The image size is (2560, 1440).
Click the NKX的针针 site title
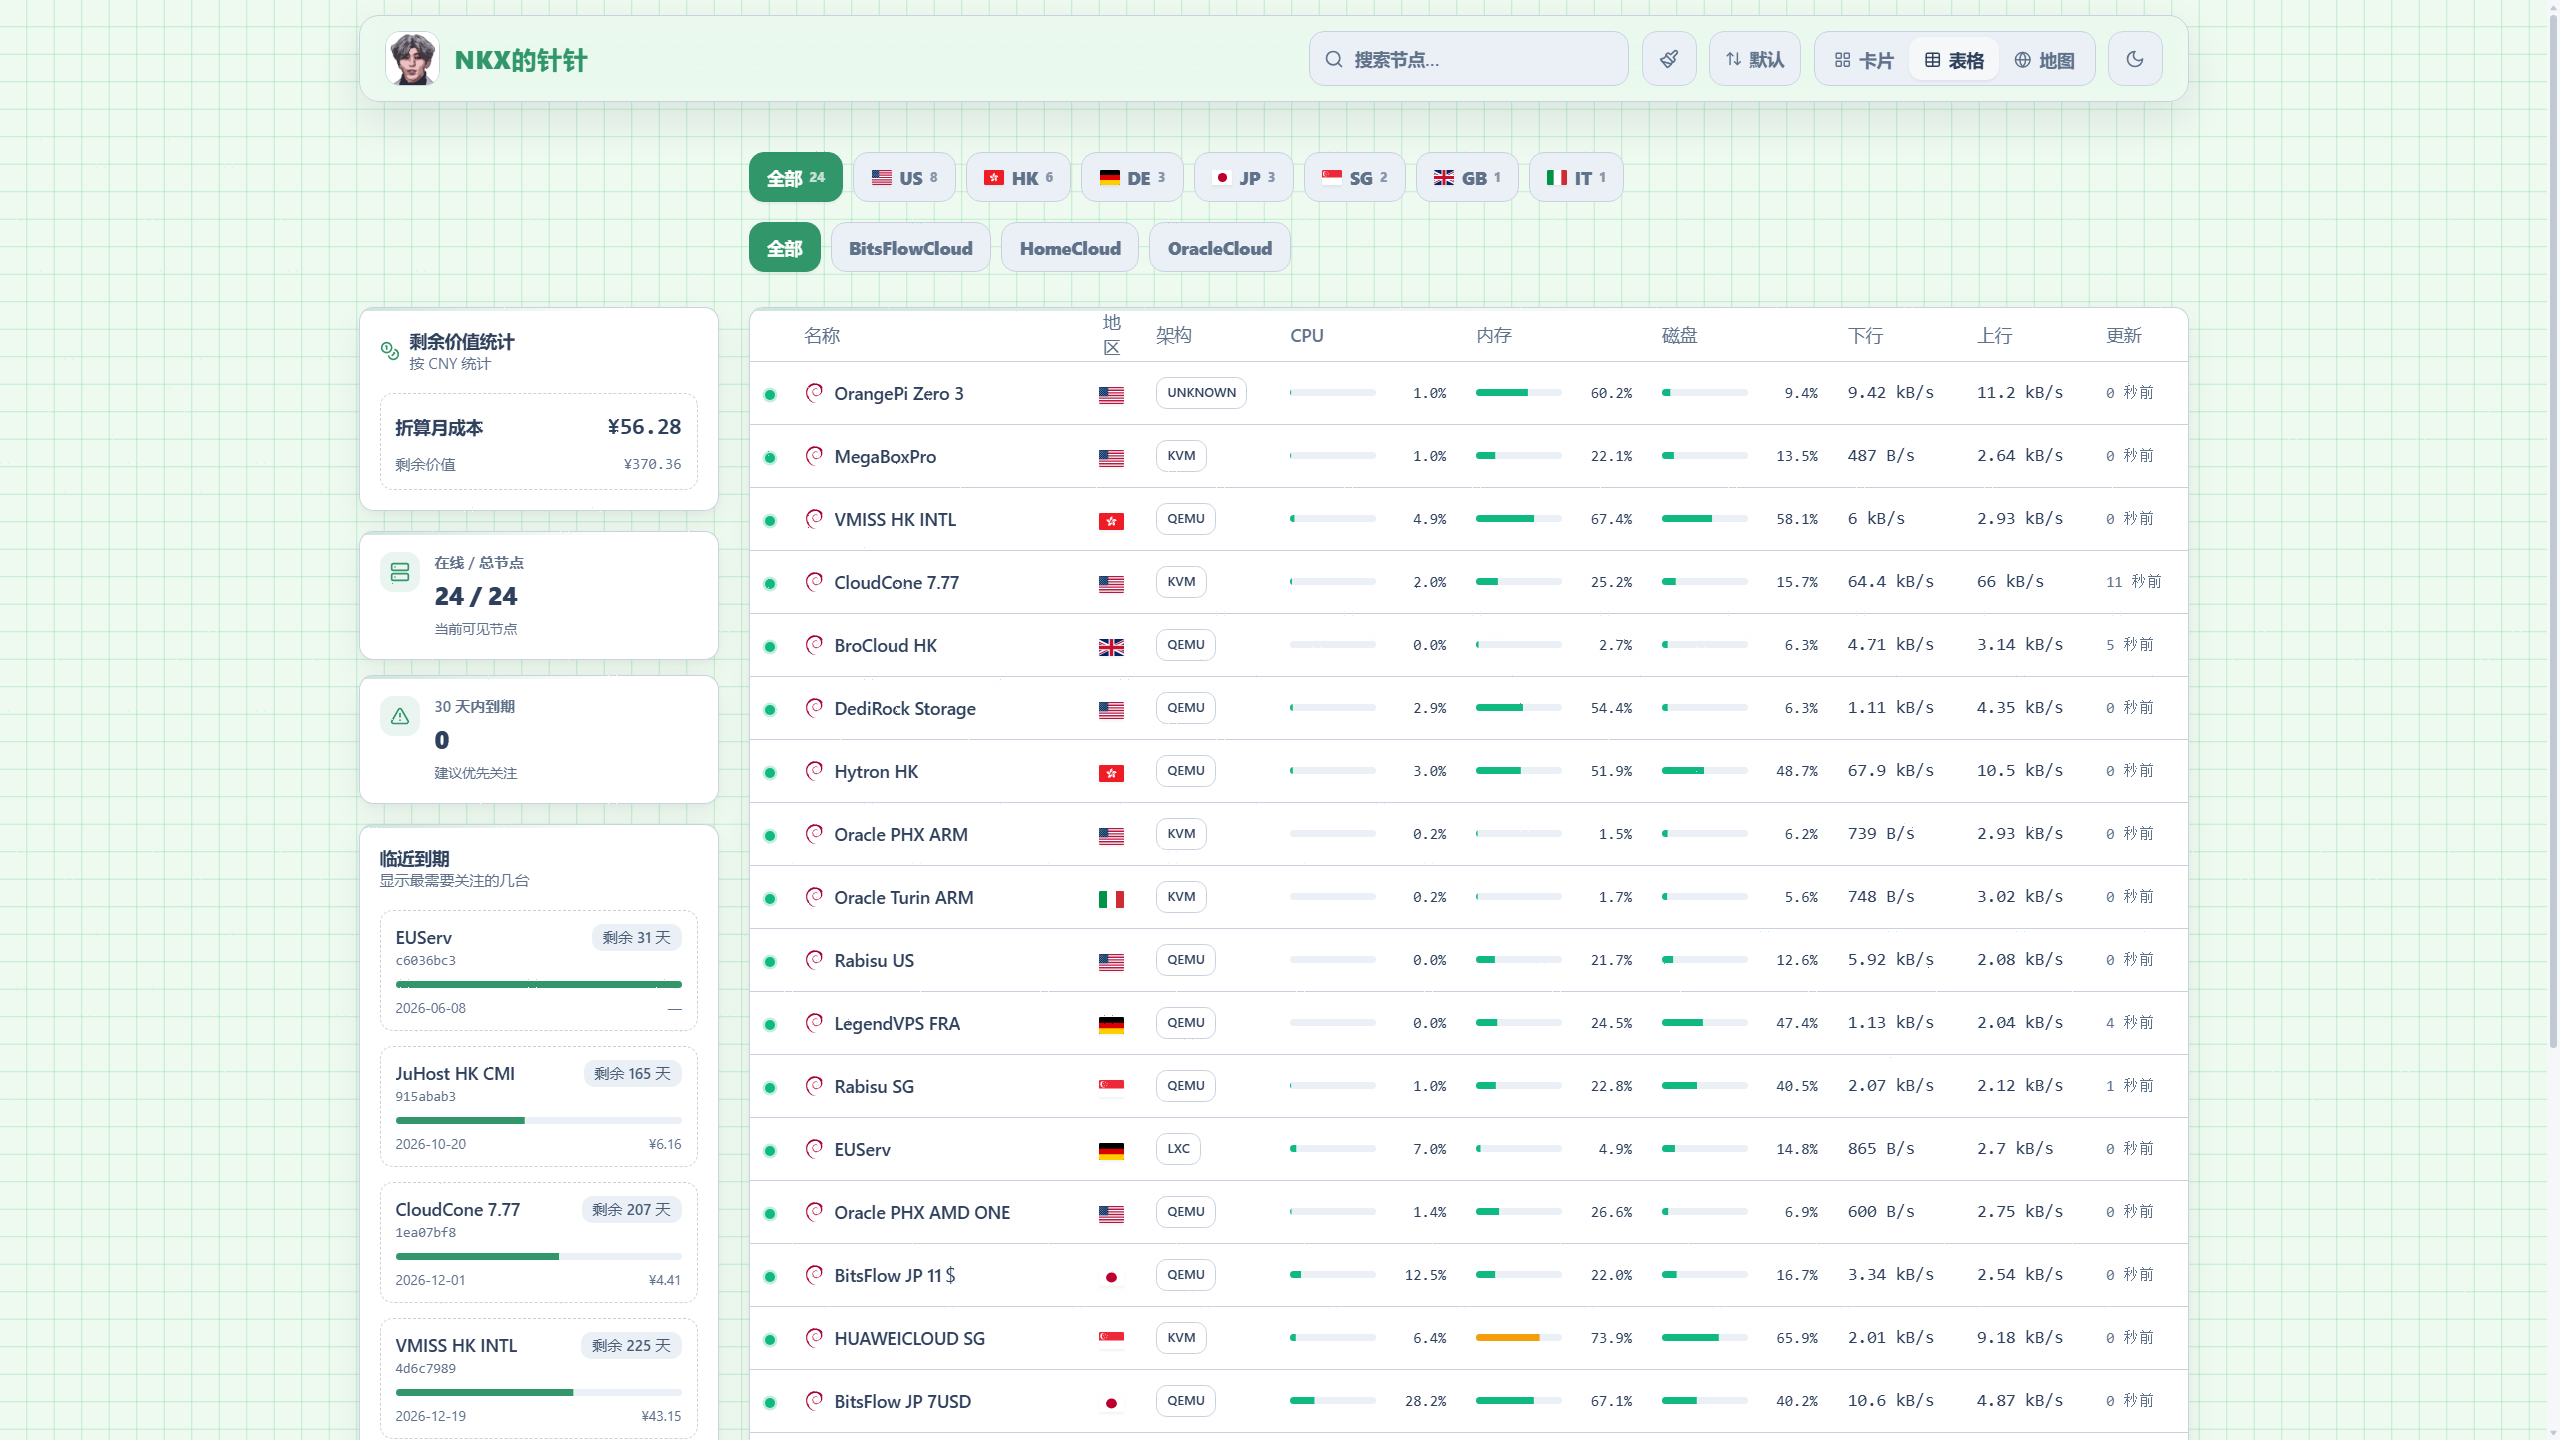coord(520,60)
